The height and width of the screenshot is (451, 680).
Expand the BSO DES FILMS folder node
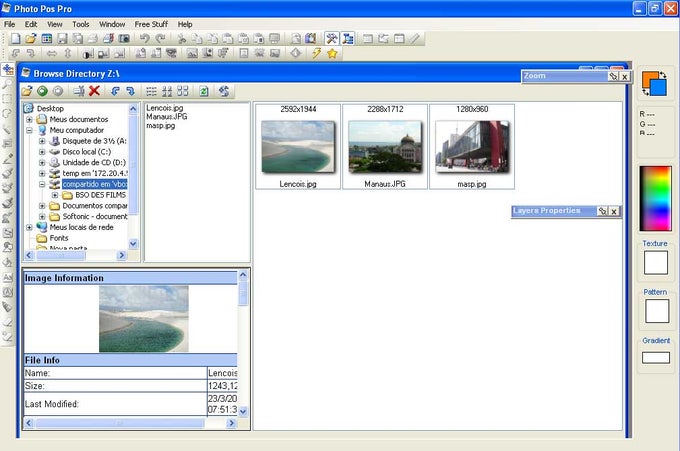click(55, 195)
